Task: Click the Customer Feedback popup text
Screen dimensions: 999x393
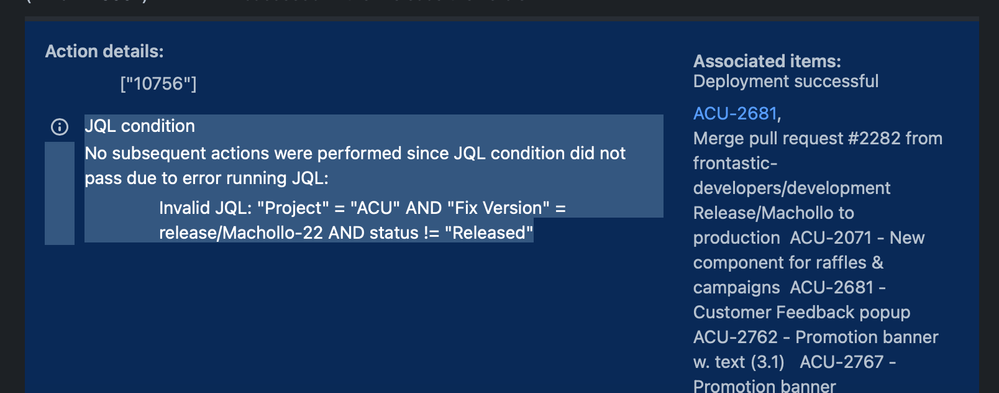Action: coord(801,312)
